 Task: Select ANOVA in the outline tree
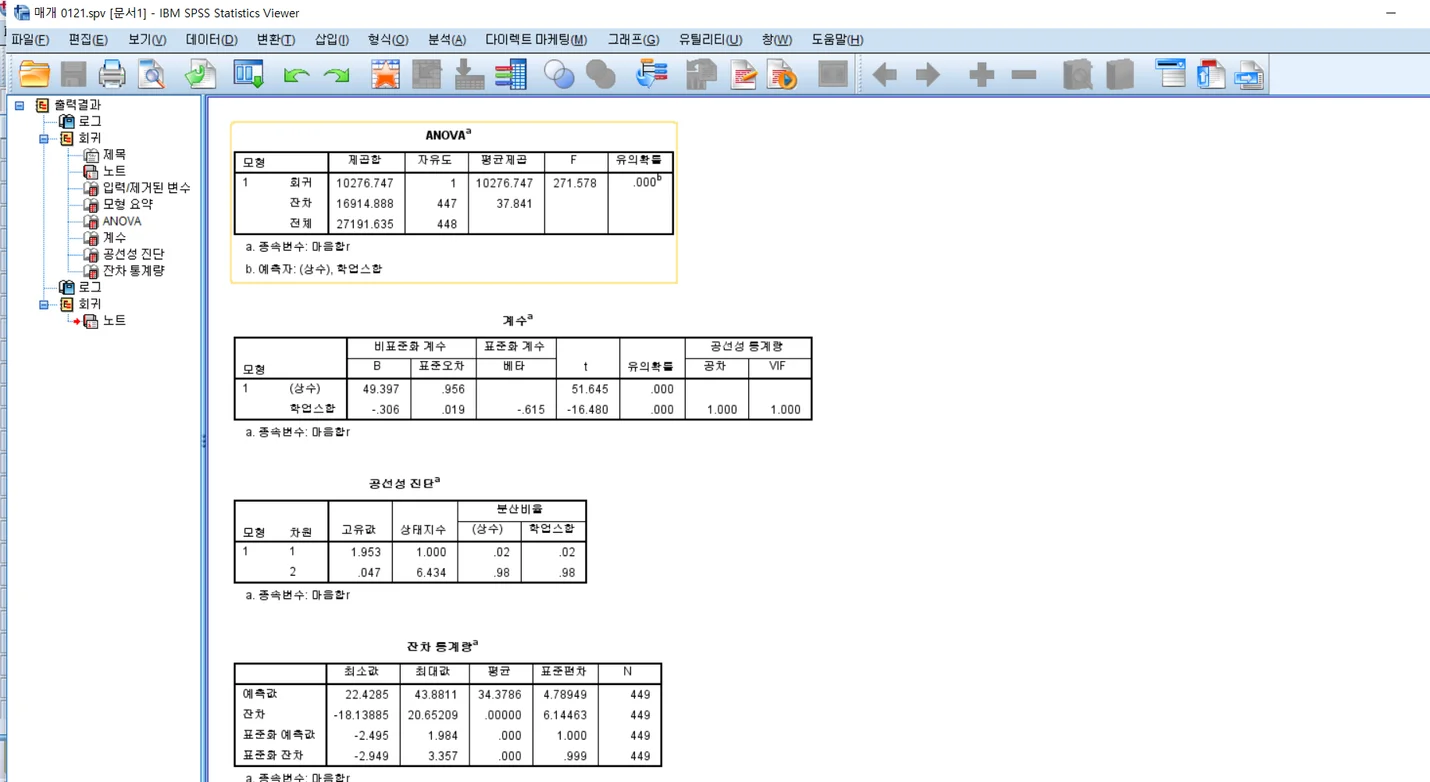121,221
